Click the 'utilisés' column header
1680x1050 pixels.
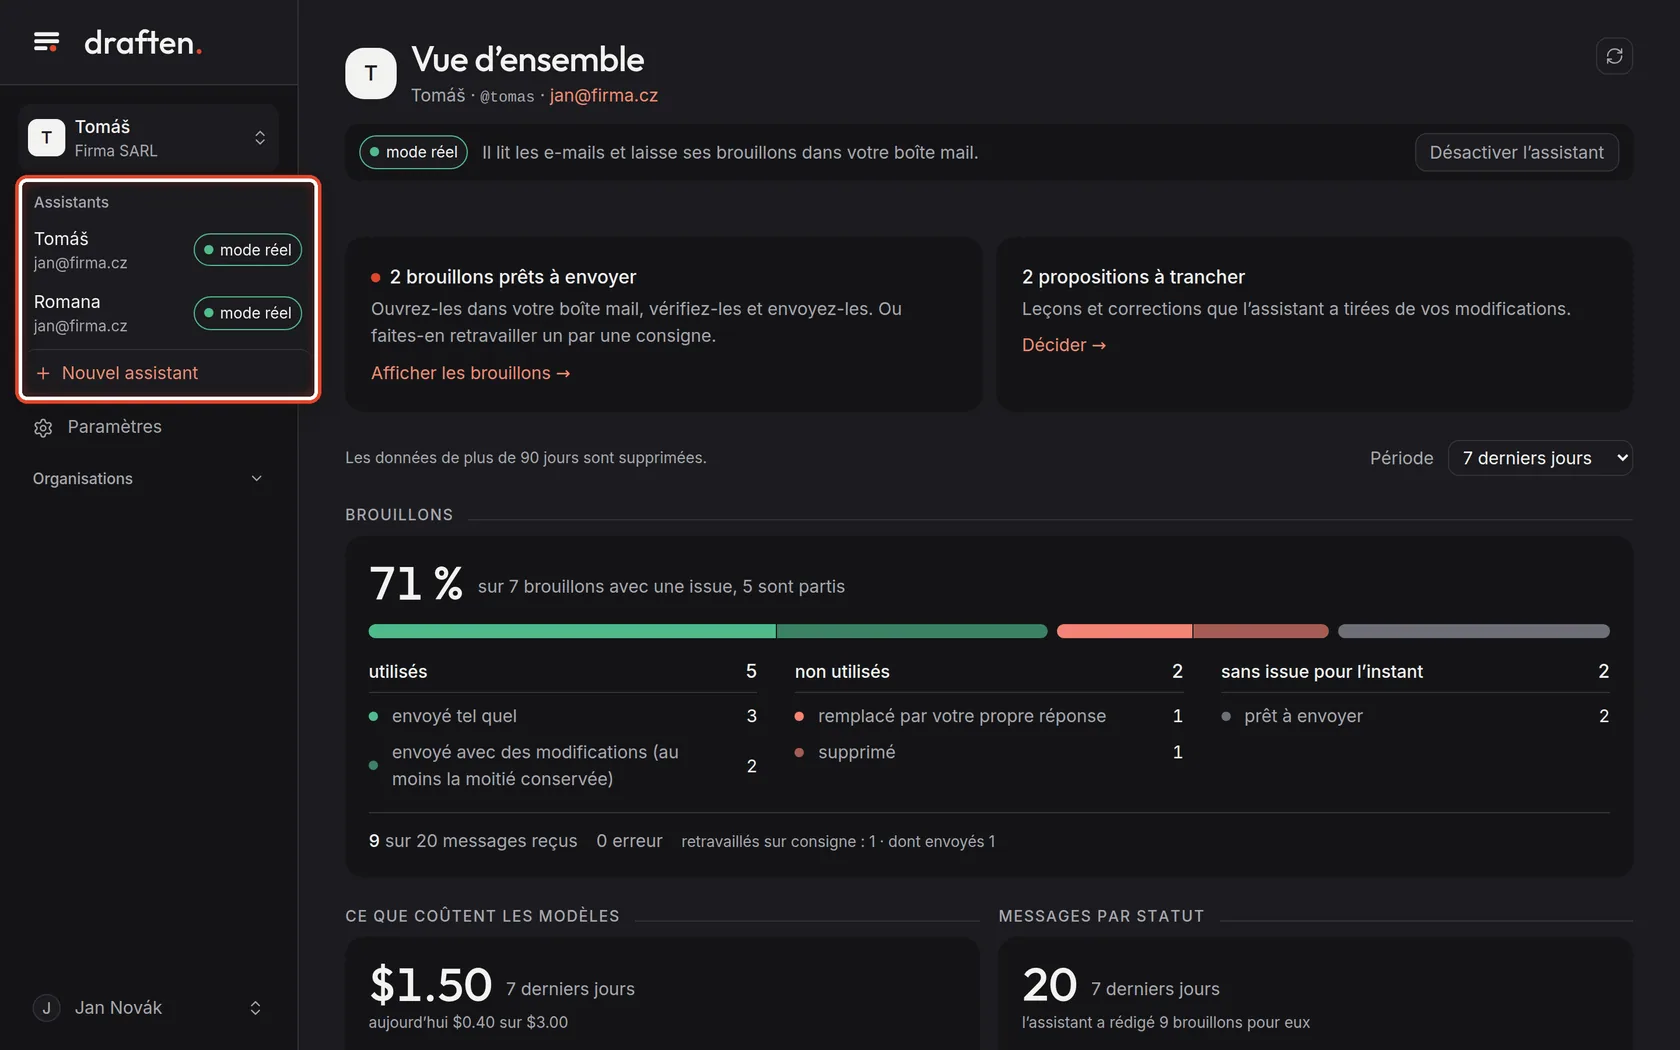coord(398,672)
